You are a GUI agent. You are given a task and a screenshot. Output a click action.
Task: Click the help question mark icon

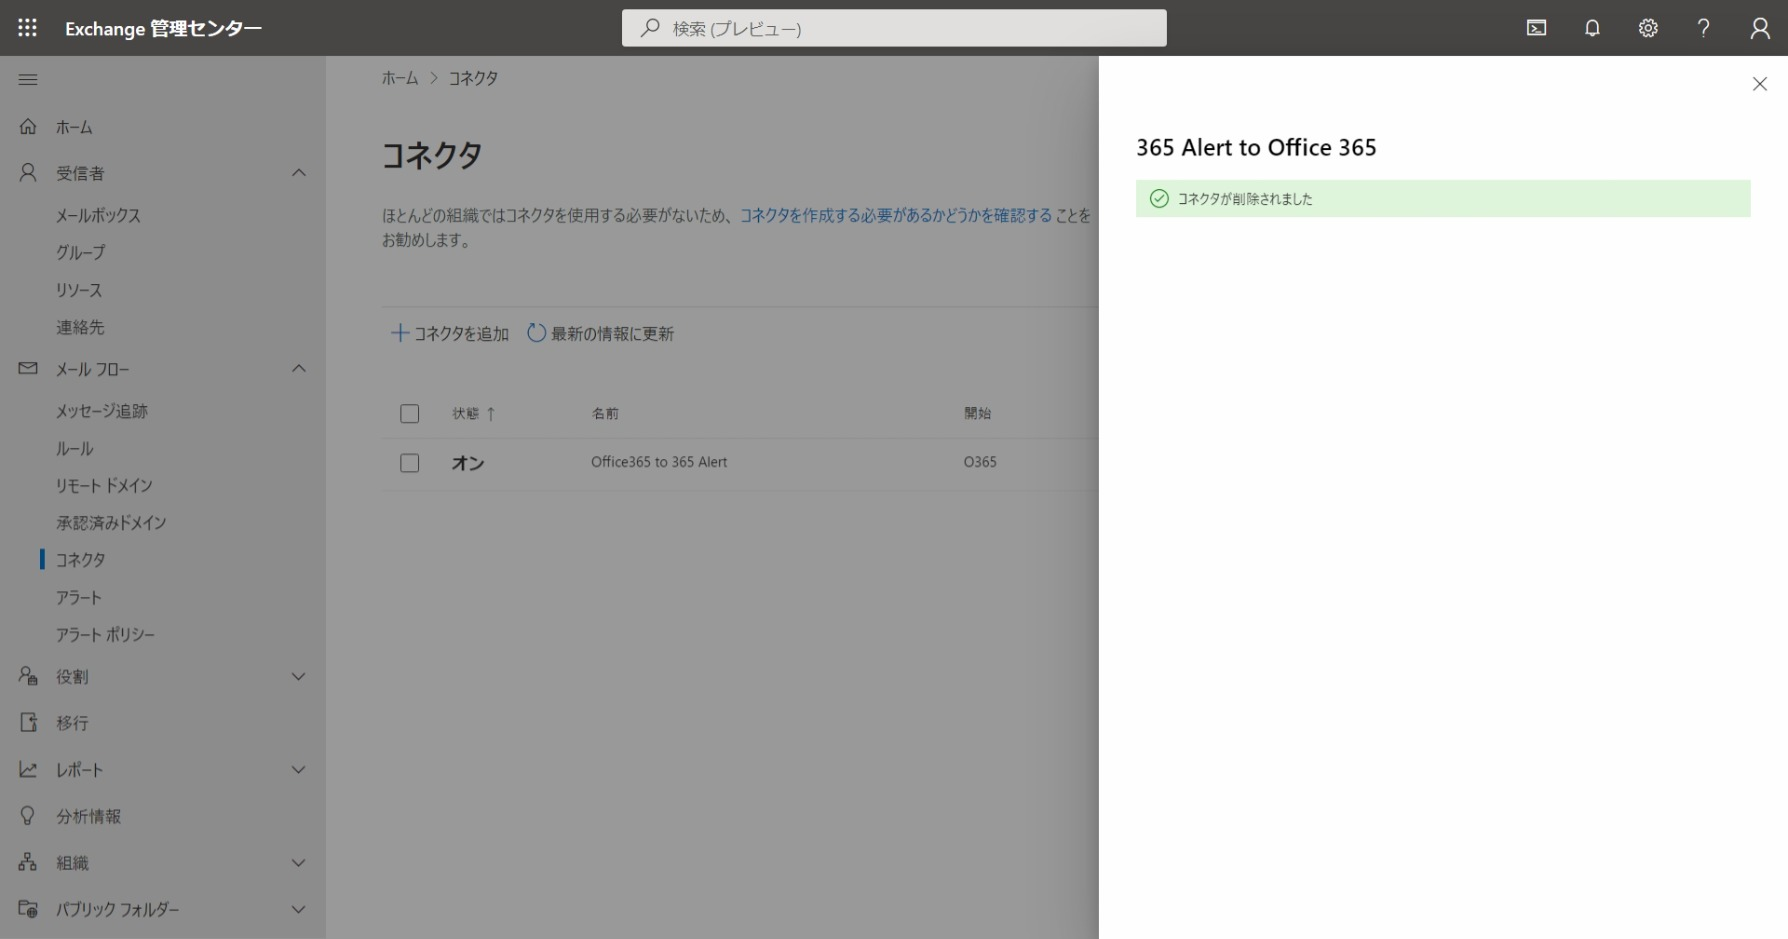1703,28
